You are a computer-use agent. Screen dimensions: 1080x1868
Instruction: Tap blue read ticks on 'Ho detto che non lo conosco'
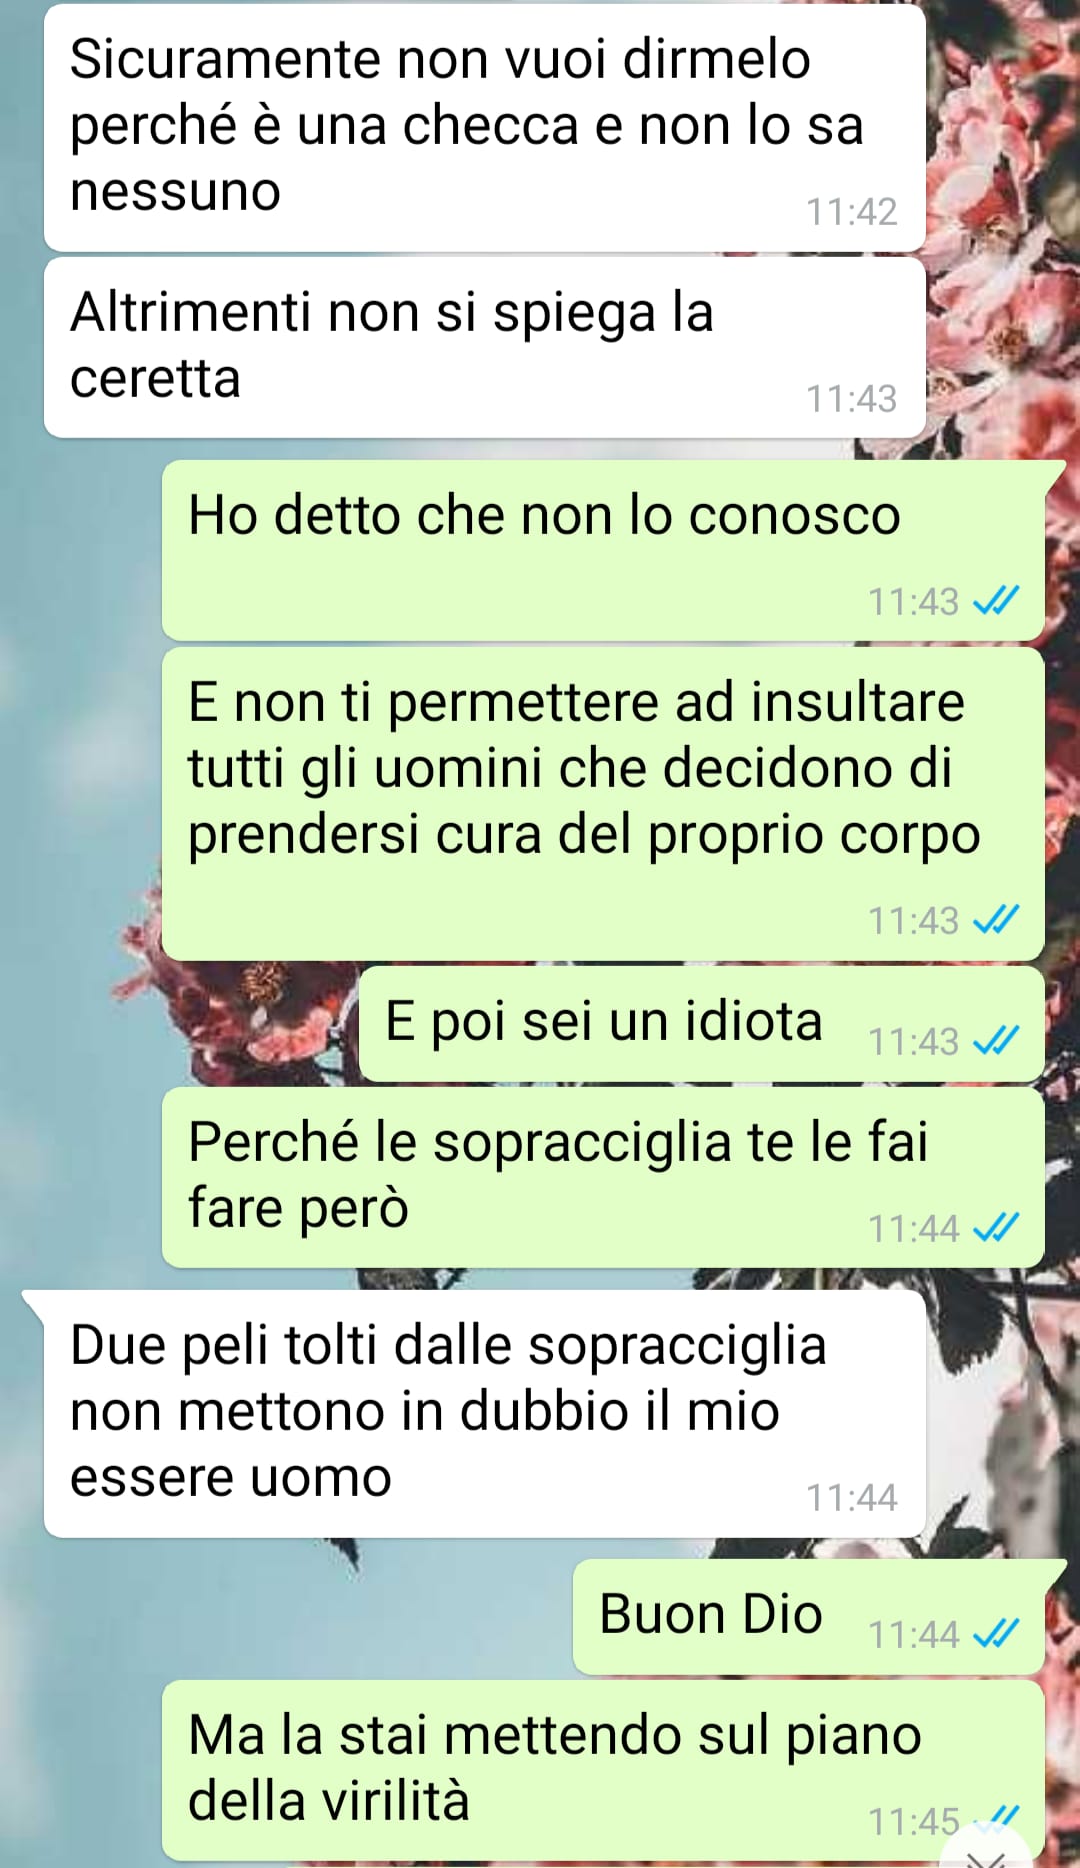click(x=996, y=601)
